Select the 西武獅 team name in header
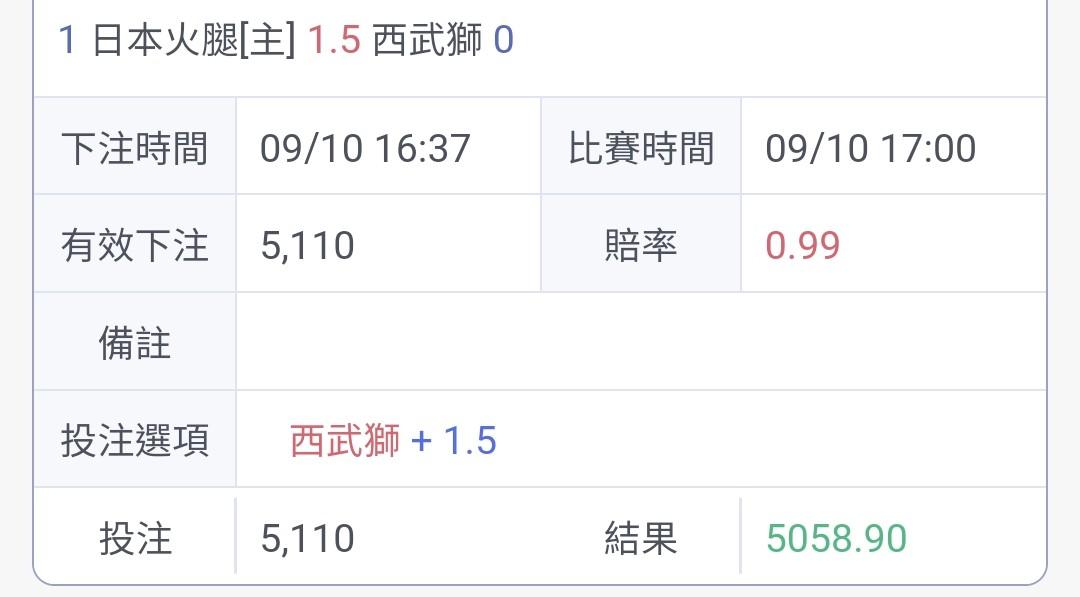1080x597 pixels. pos(427,39)
